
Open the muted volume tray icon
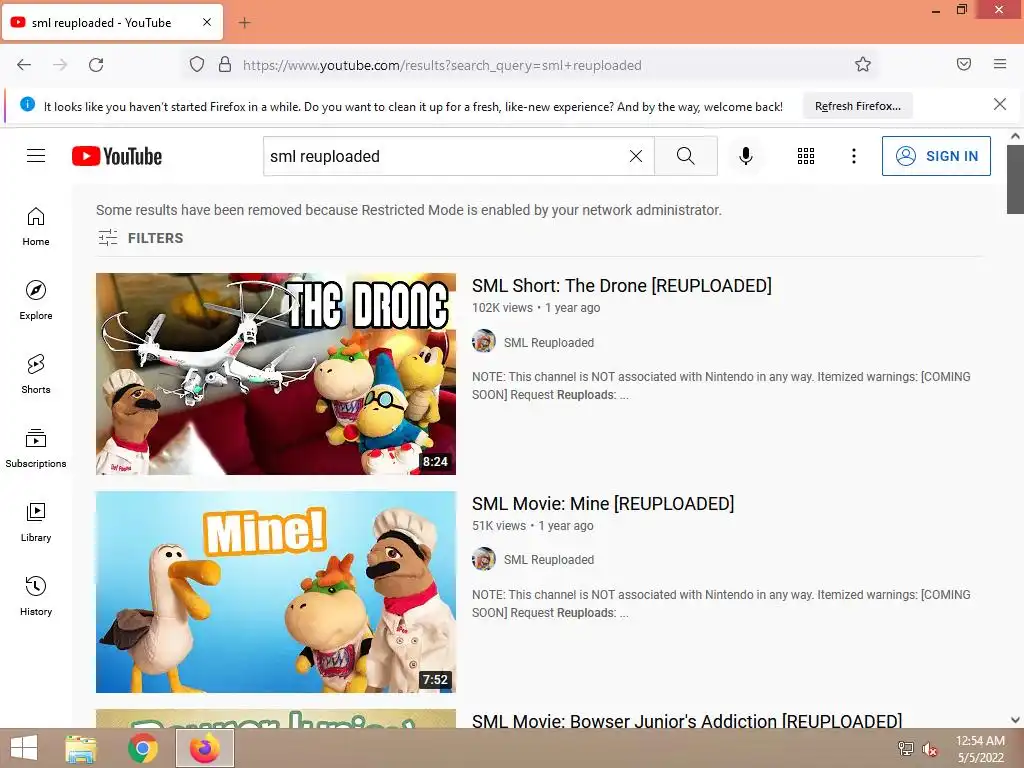pyautogui.click(x=930, y=749)
